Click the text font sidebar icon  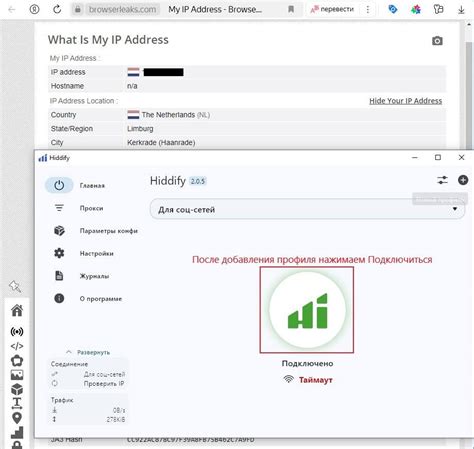pyautogui.click(x=17, y=403)
